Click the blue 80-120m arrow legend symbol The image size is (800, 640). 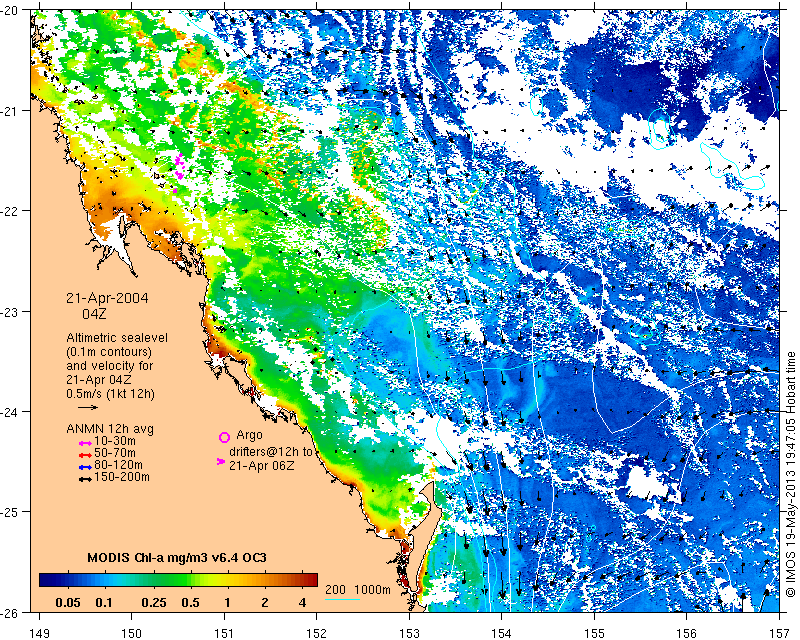85,467
